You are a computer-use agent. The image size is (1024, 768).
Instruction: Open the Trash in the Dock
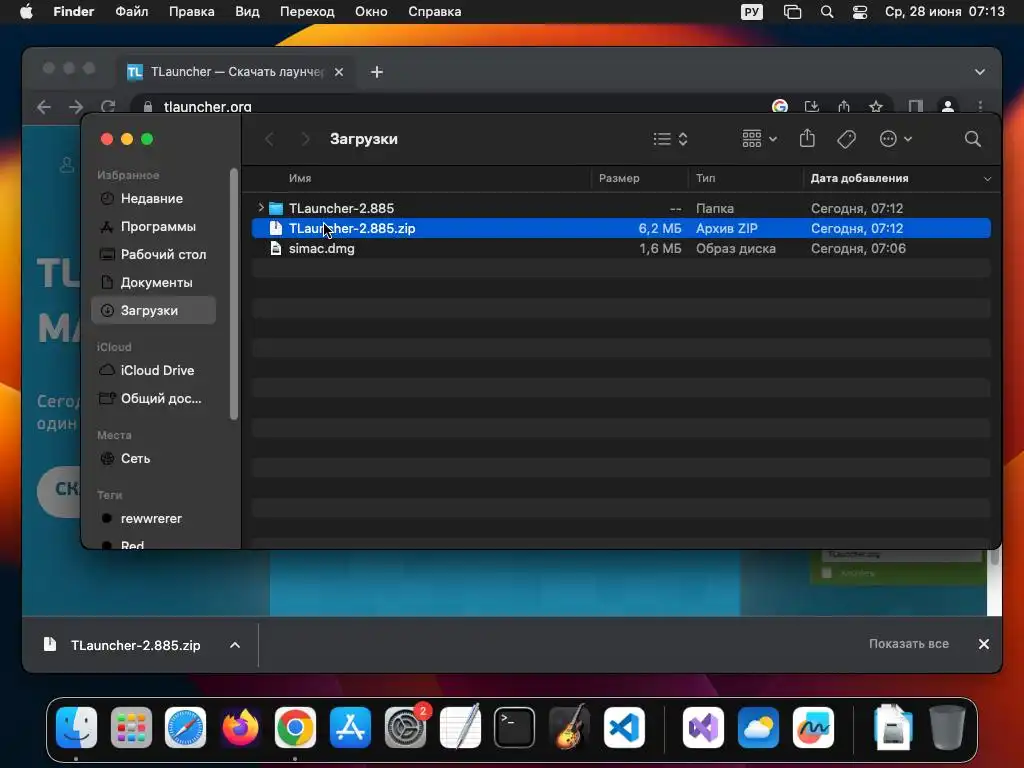point(947,727)
